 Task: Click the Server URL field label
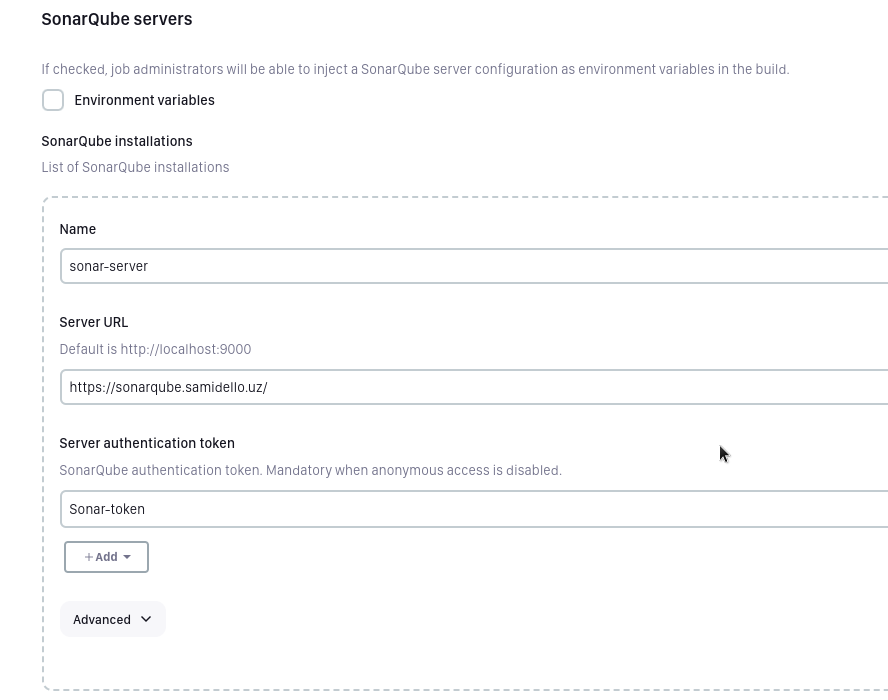click(x=94, y=322)
